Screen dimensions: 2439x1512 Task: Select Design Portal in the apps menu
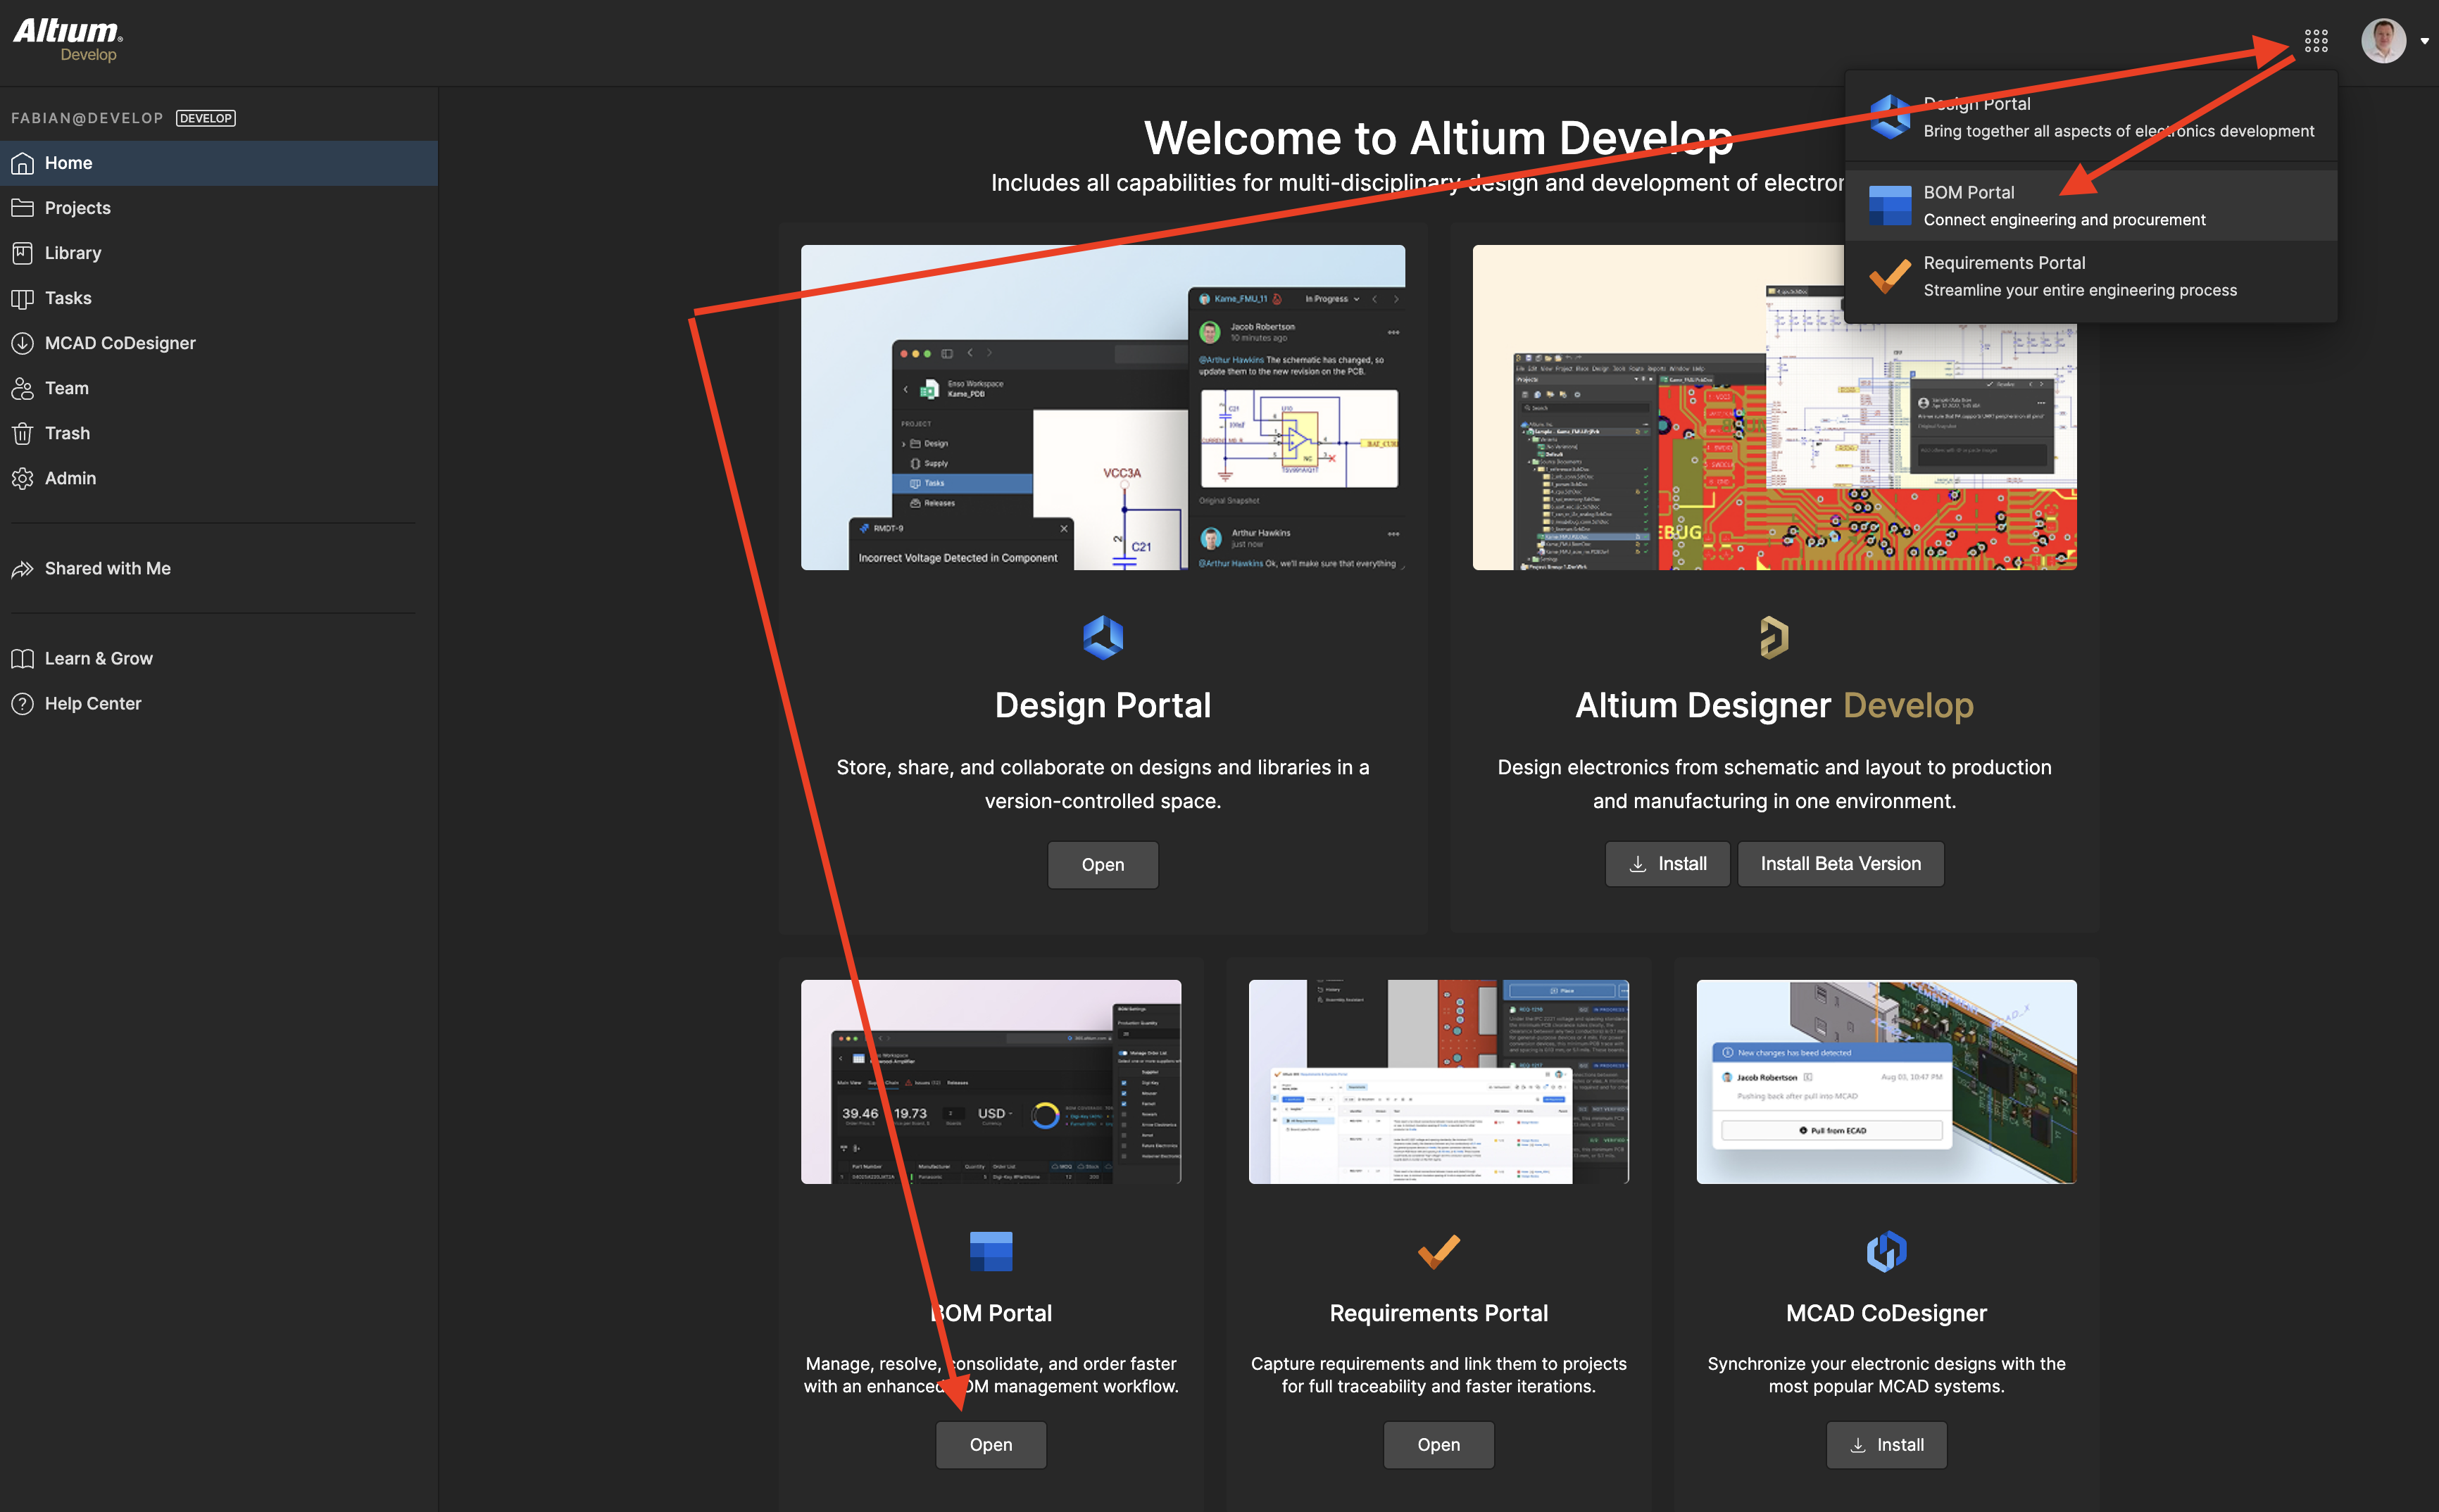click(x=2091, y=117)
